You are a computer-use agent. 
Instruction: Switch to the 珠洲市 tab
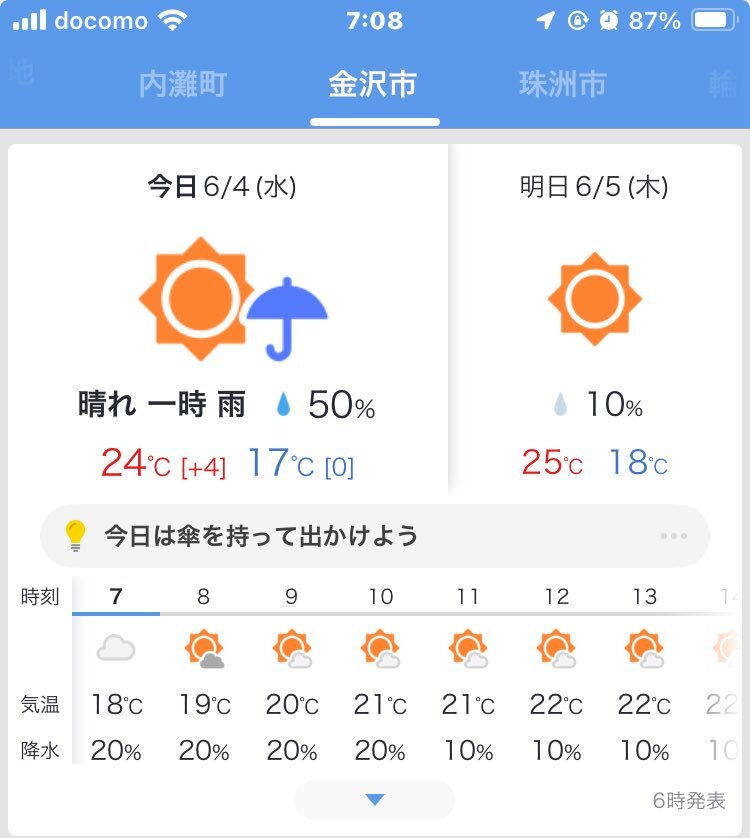562,84
